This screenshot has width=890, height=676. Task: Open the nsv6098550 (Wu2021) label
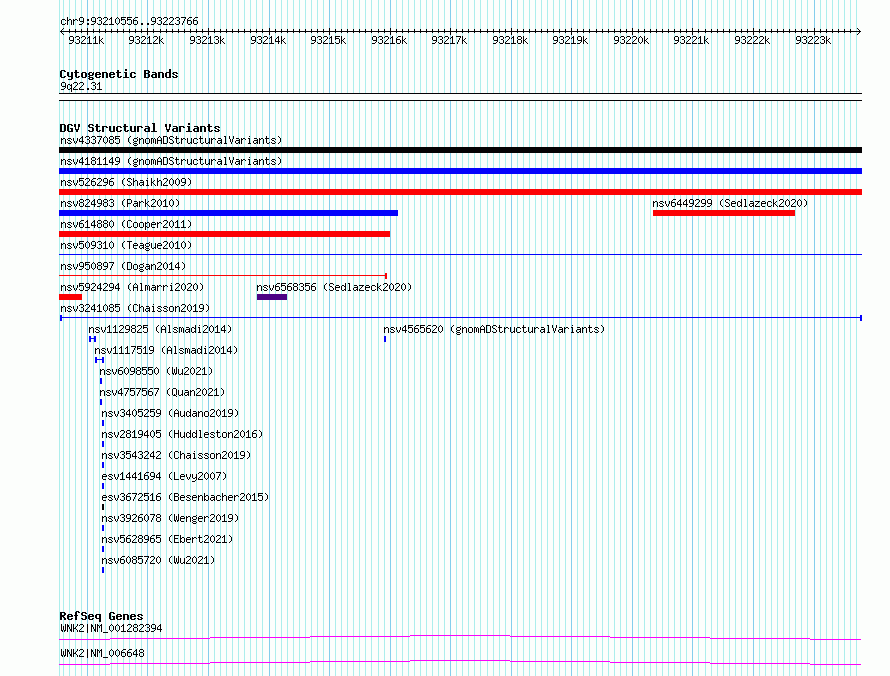156,371
